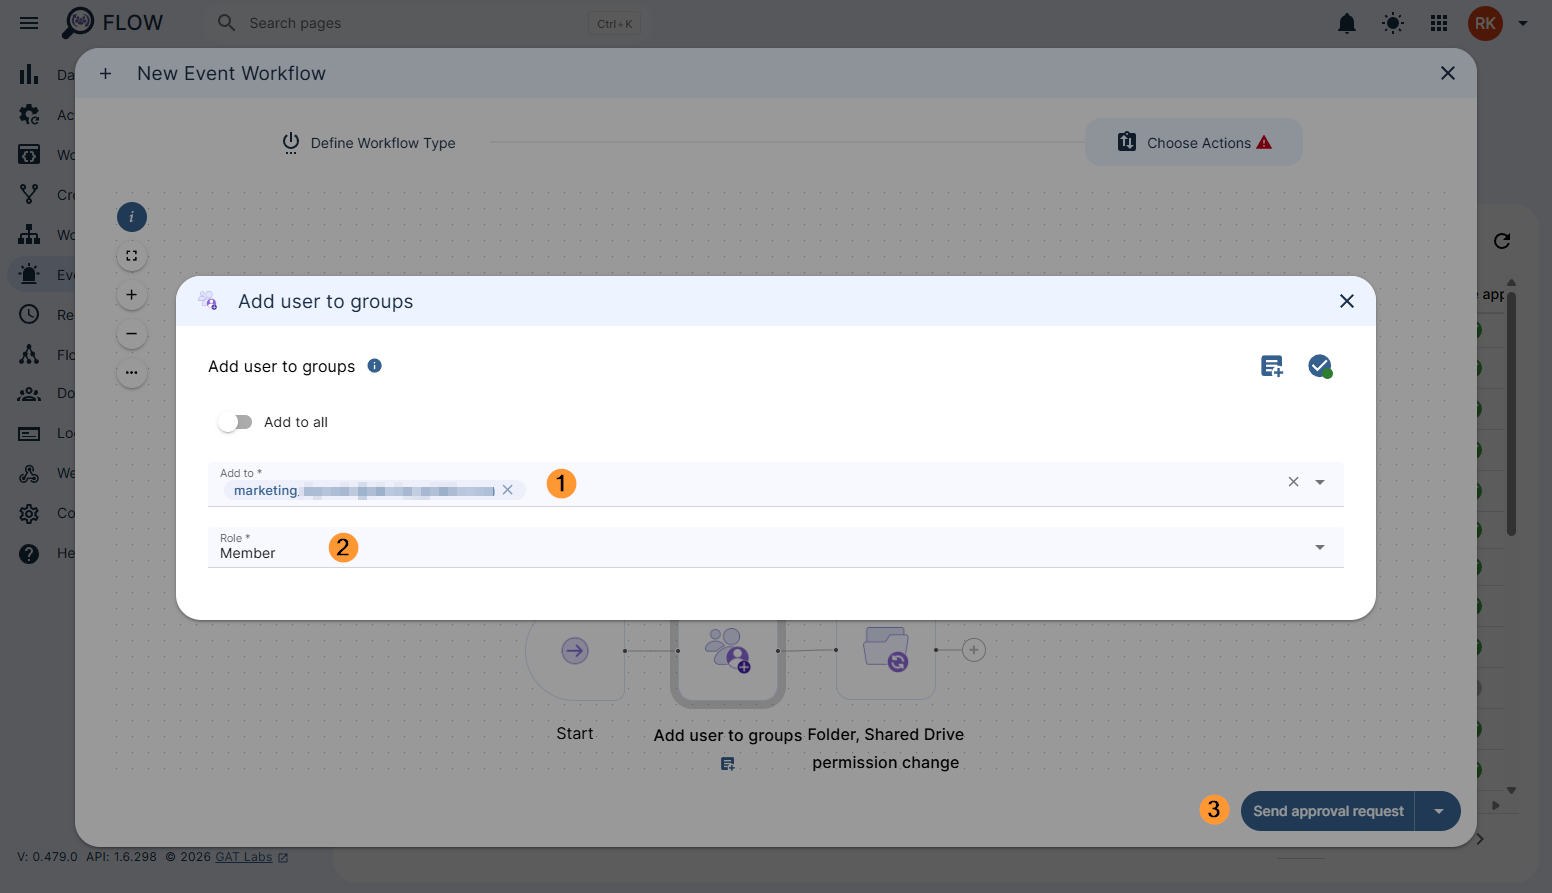This screenshot has height=893, width=1552.
Task: Open the logs list sidebar icon
Action: click(29, 433)
